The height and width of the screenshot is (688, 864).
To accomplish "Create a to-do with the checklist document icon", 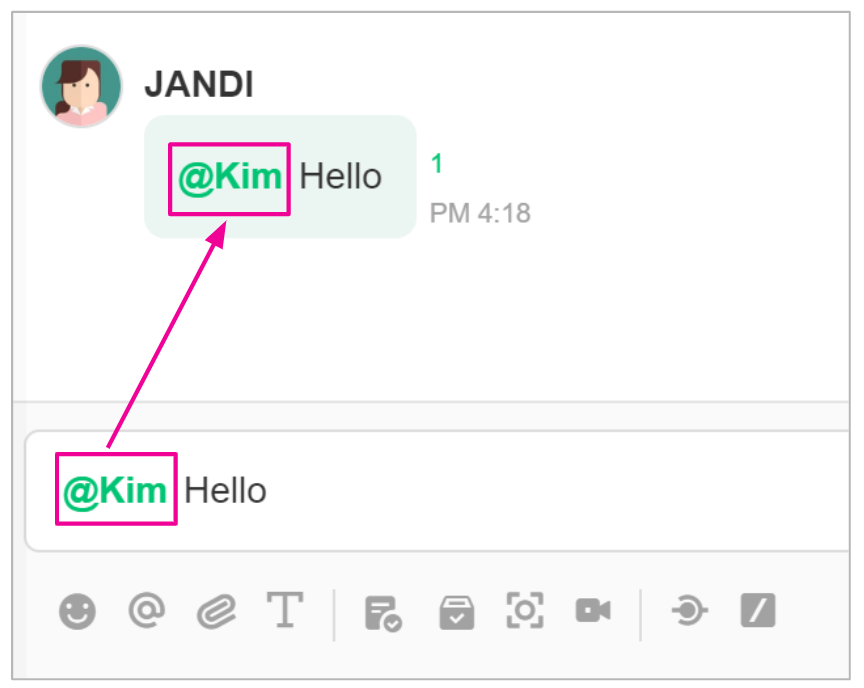I will pos(382,612).
